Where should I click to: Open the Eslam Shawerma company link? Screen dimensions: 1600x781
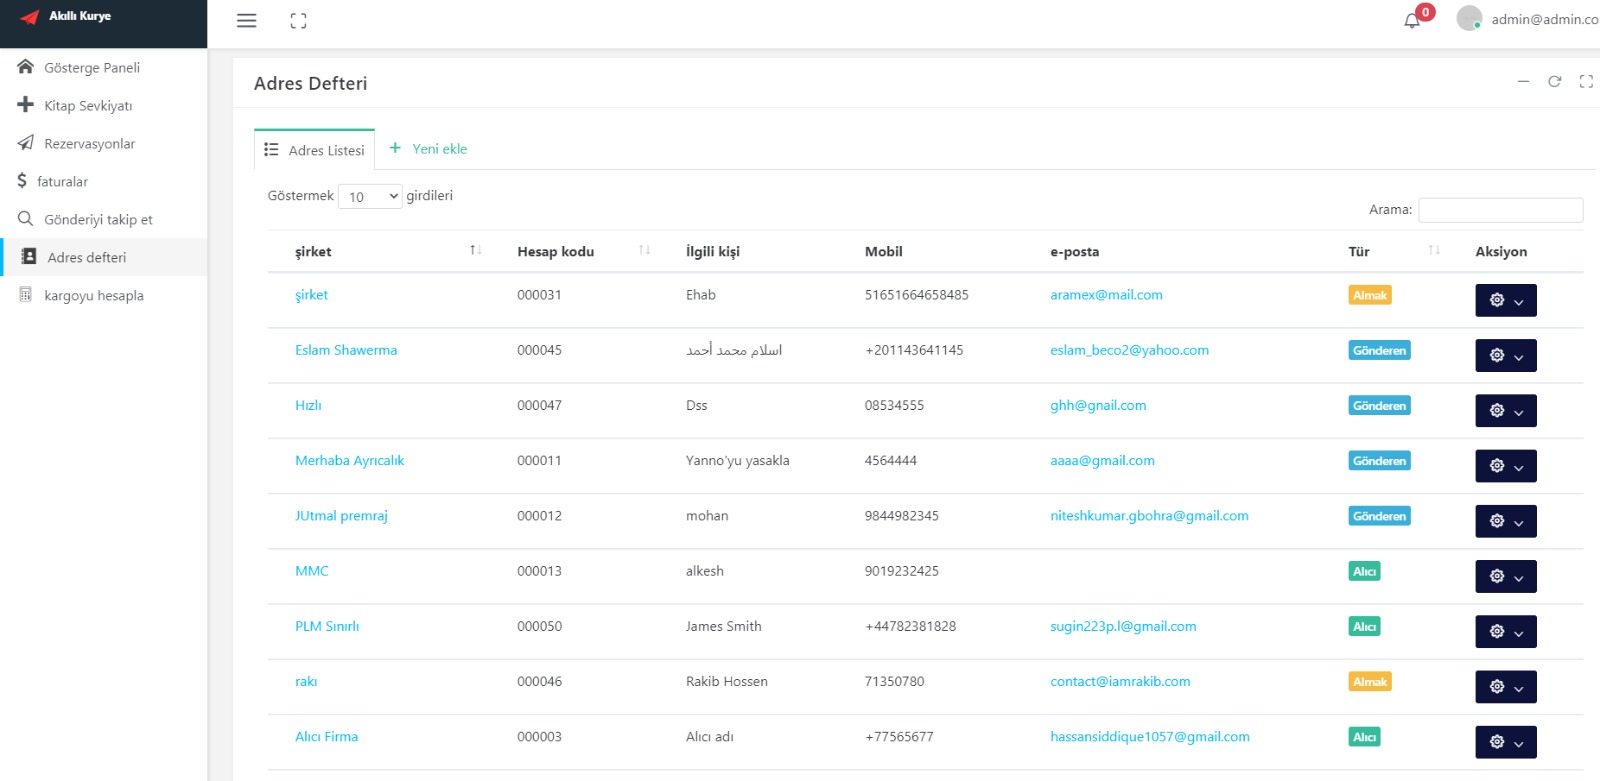(x=346, y=350)
